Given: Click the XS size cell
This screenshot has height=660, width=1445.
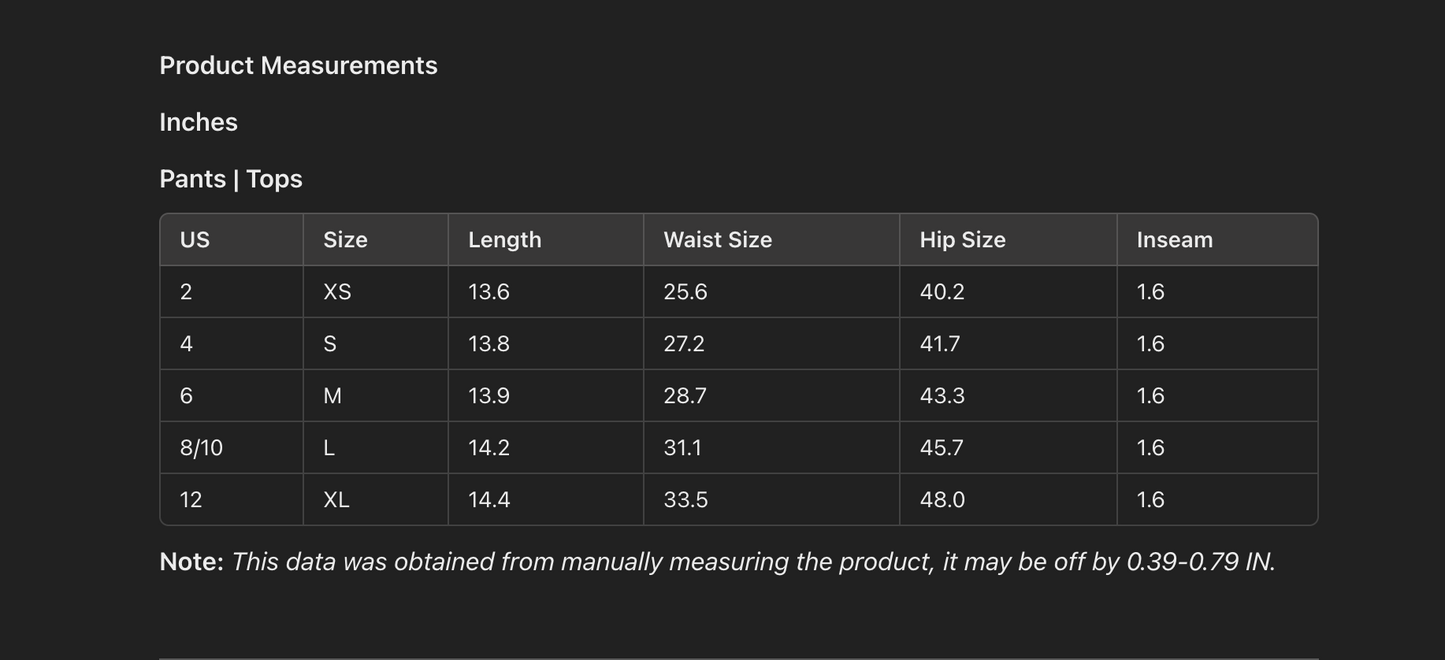Looking at the screenshot, I should click(x=337, y=292).
